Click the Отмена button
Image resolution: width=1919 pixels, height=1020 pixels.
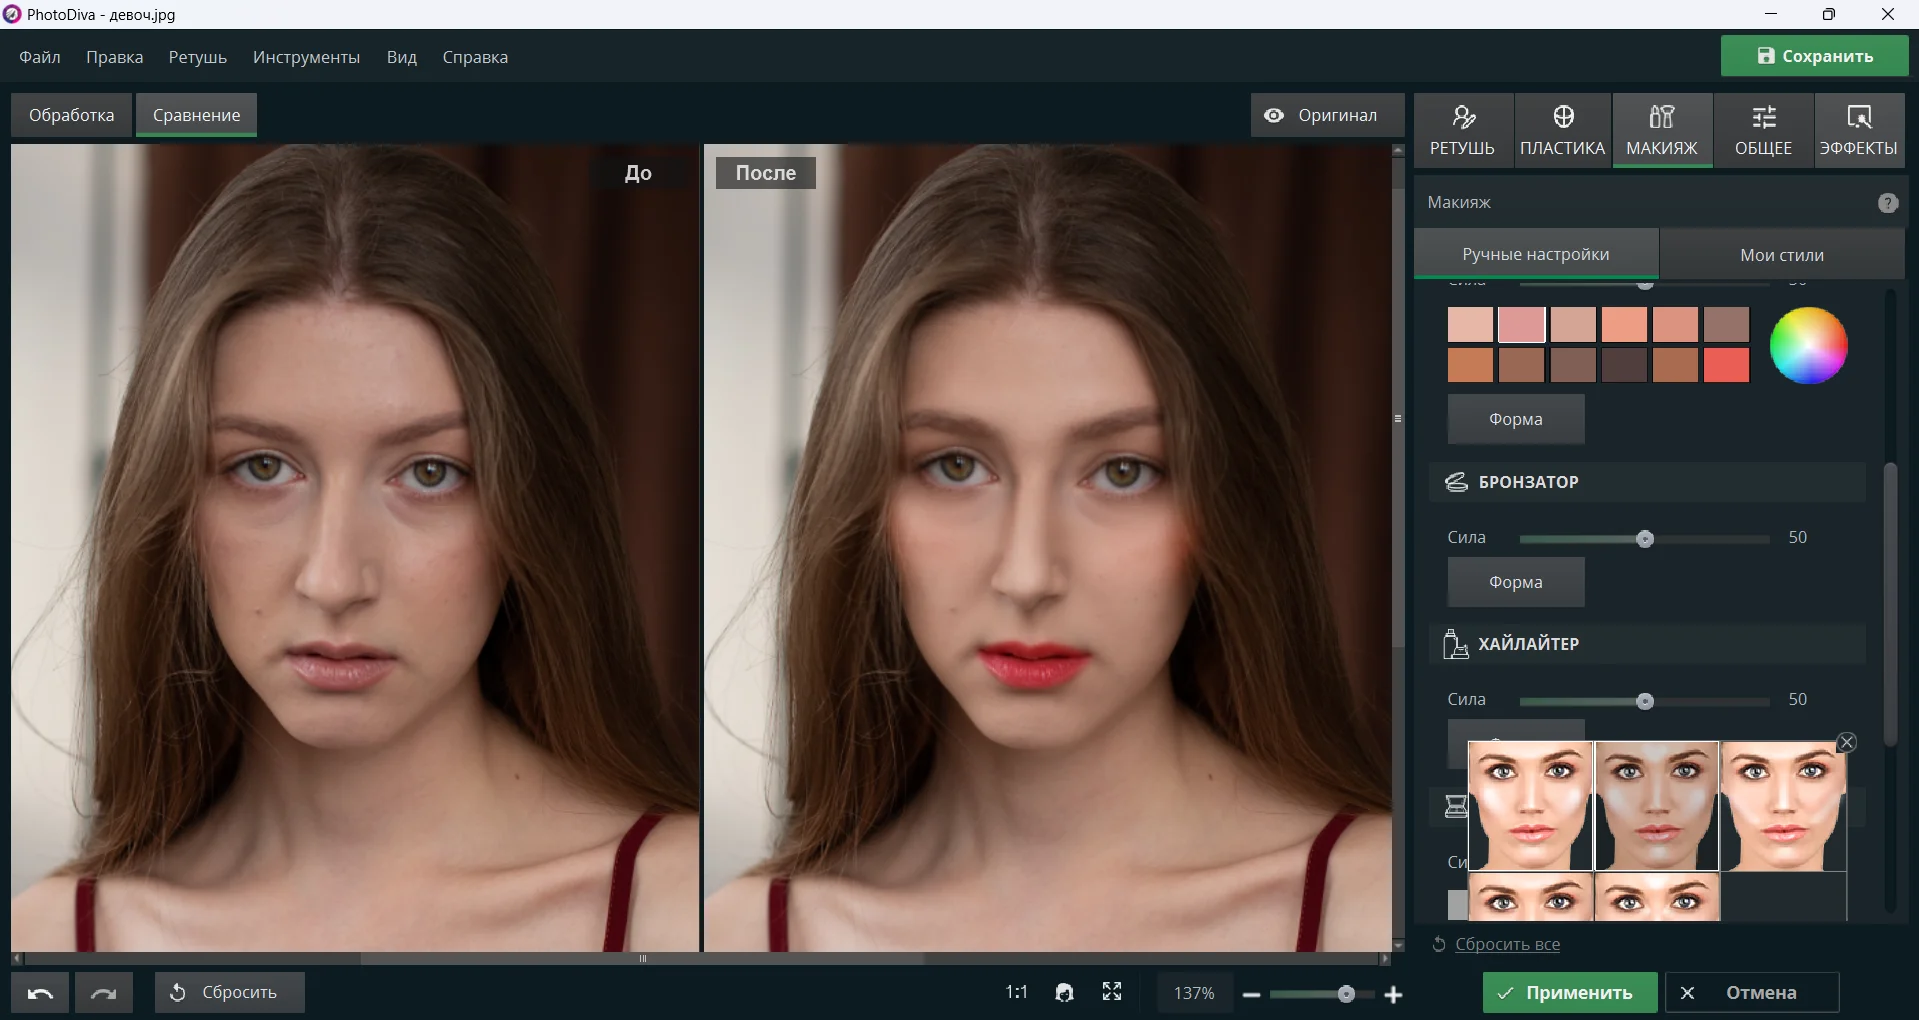pos(1752,993)
